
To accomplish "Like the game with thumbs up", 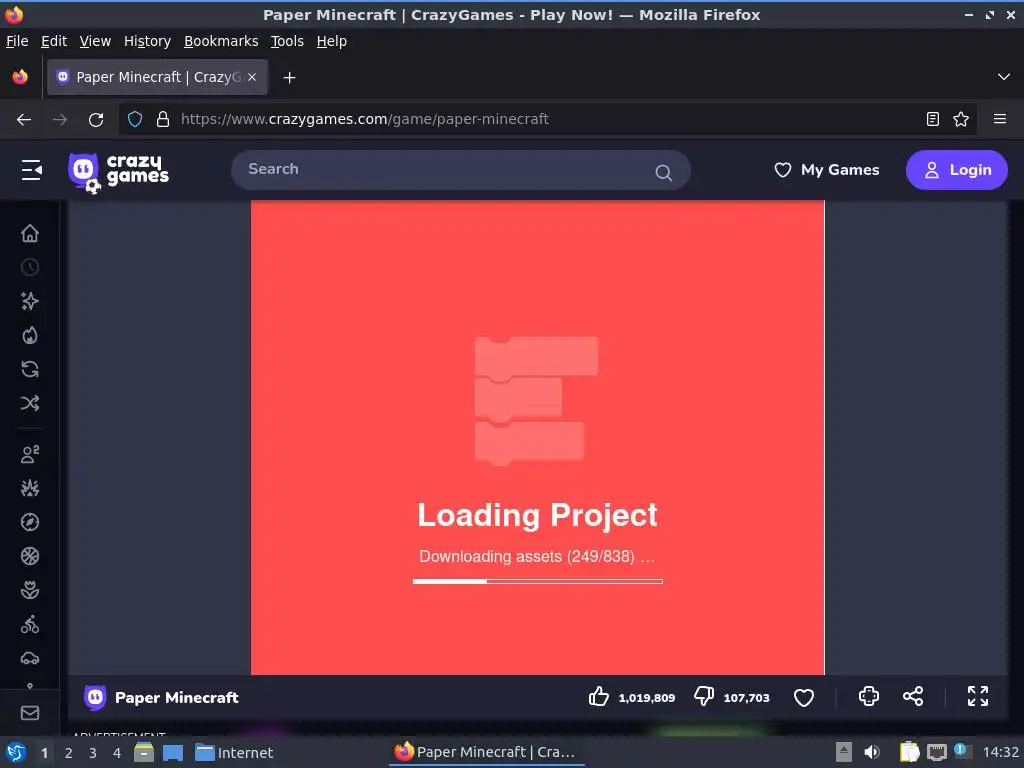I will (598, 697).
